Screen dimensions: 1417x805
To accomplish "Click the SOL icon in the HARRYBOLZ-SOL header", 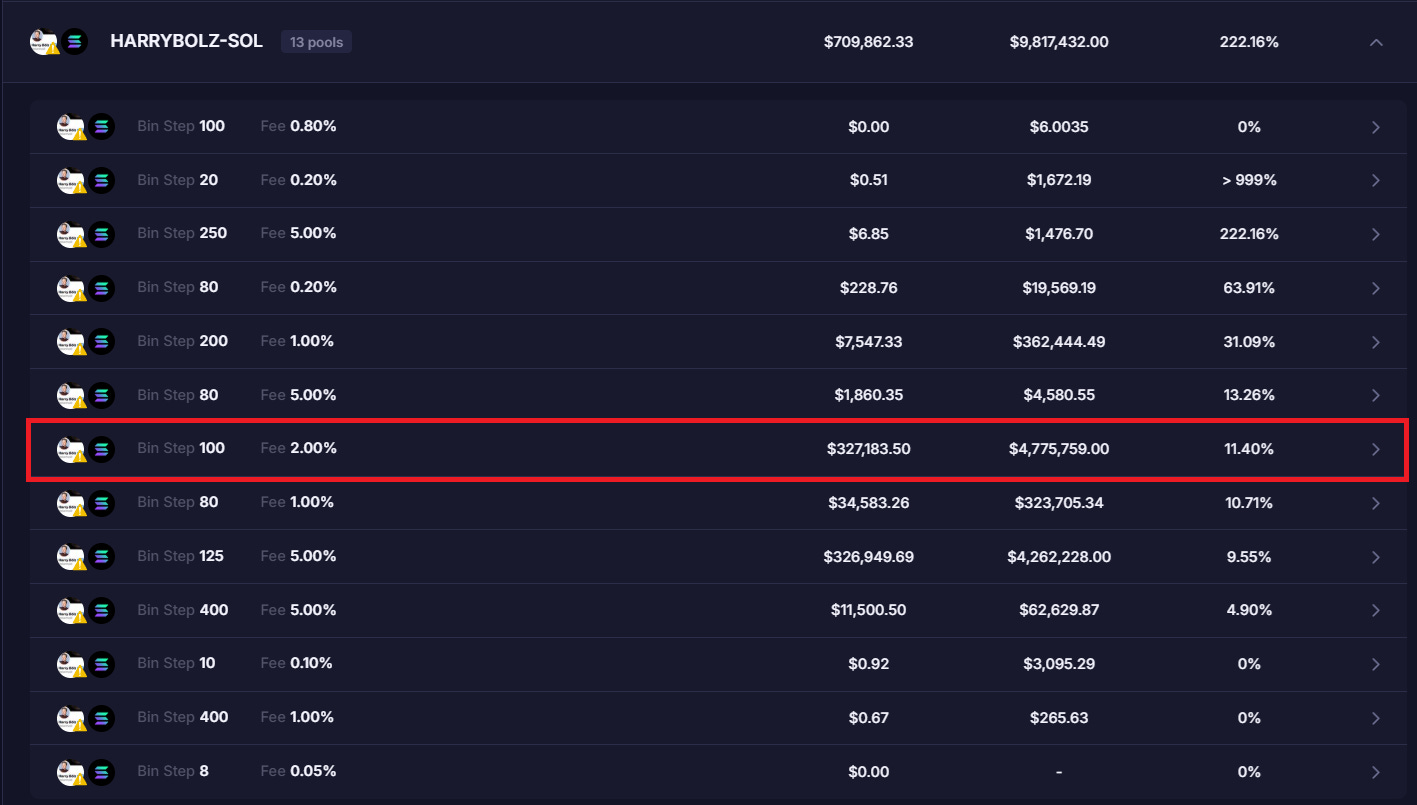I will (x=75, y=42).
